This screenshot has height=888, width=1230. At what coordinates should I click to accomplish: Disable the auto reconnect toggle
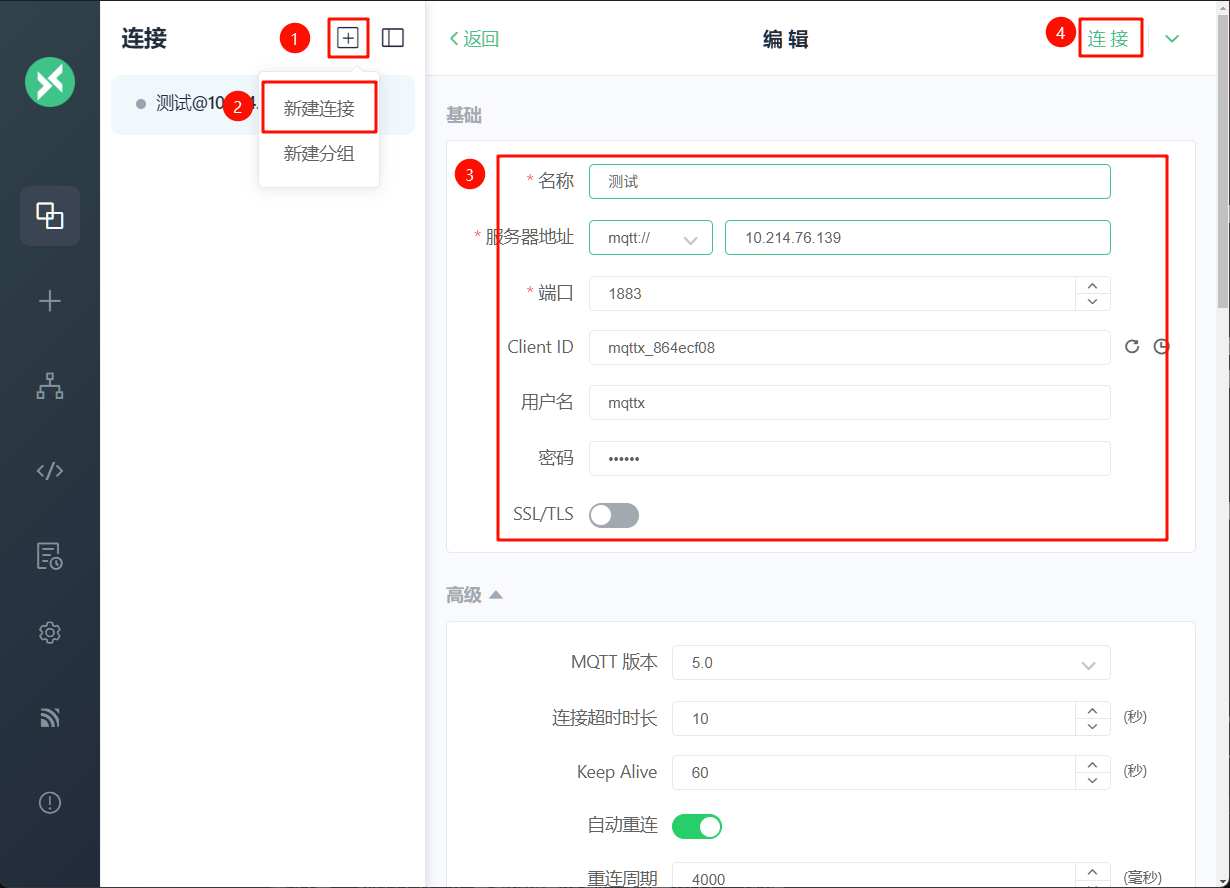(697, 826)
